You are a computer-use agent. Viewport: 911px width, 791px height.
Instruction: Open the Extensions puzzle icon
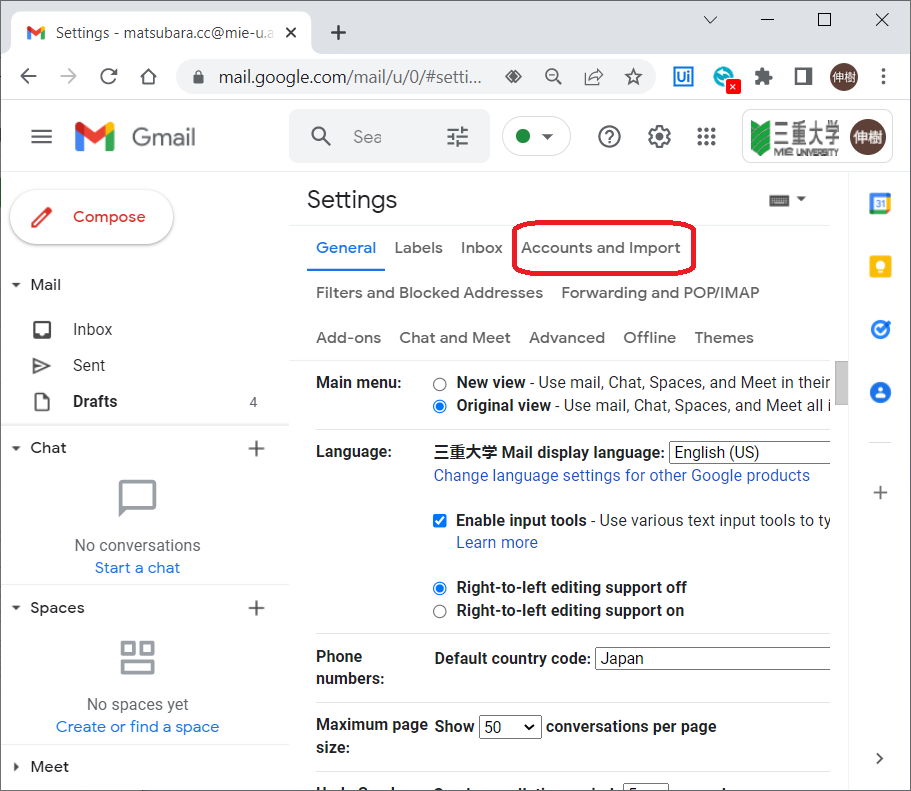tap(763, 76)
